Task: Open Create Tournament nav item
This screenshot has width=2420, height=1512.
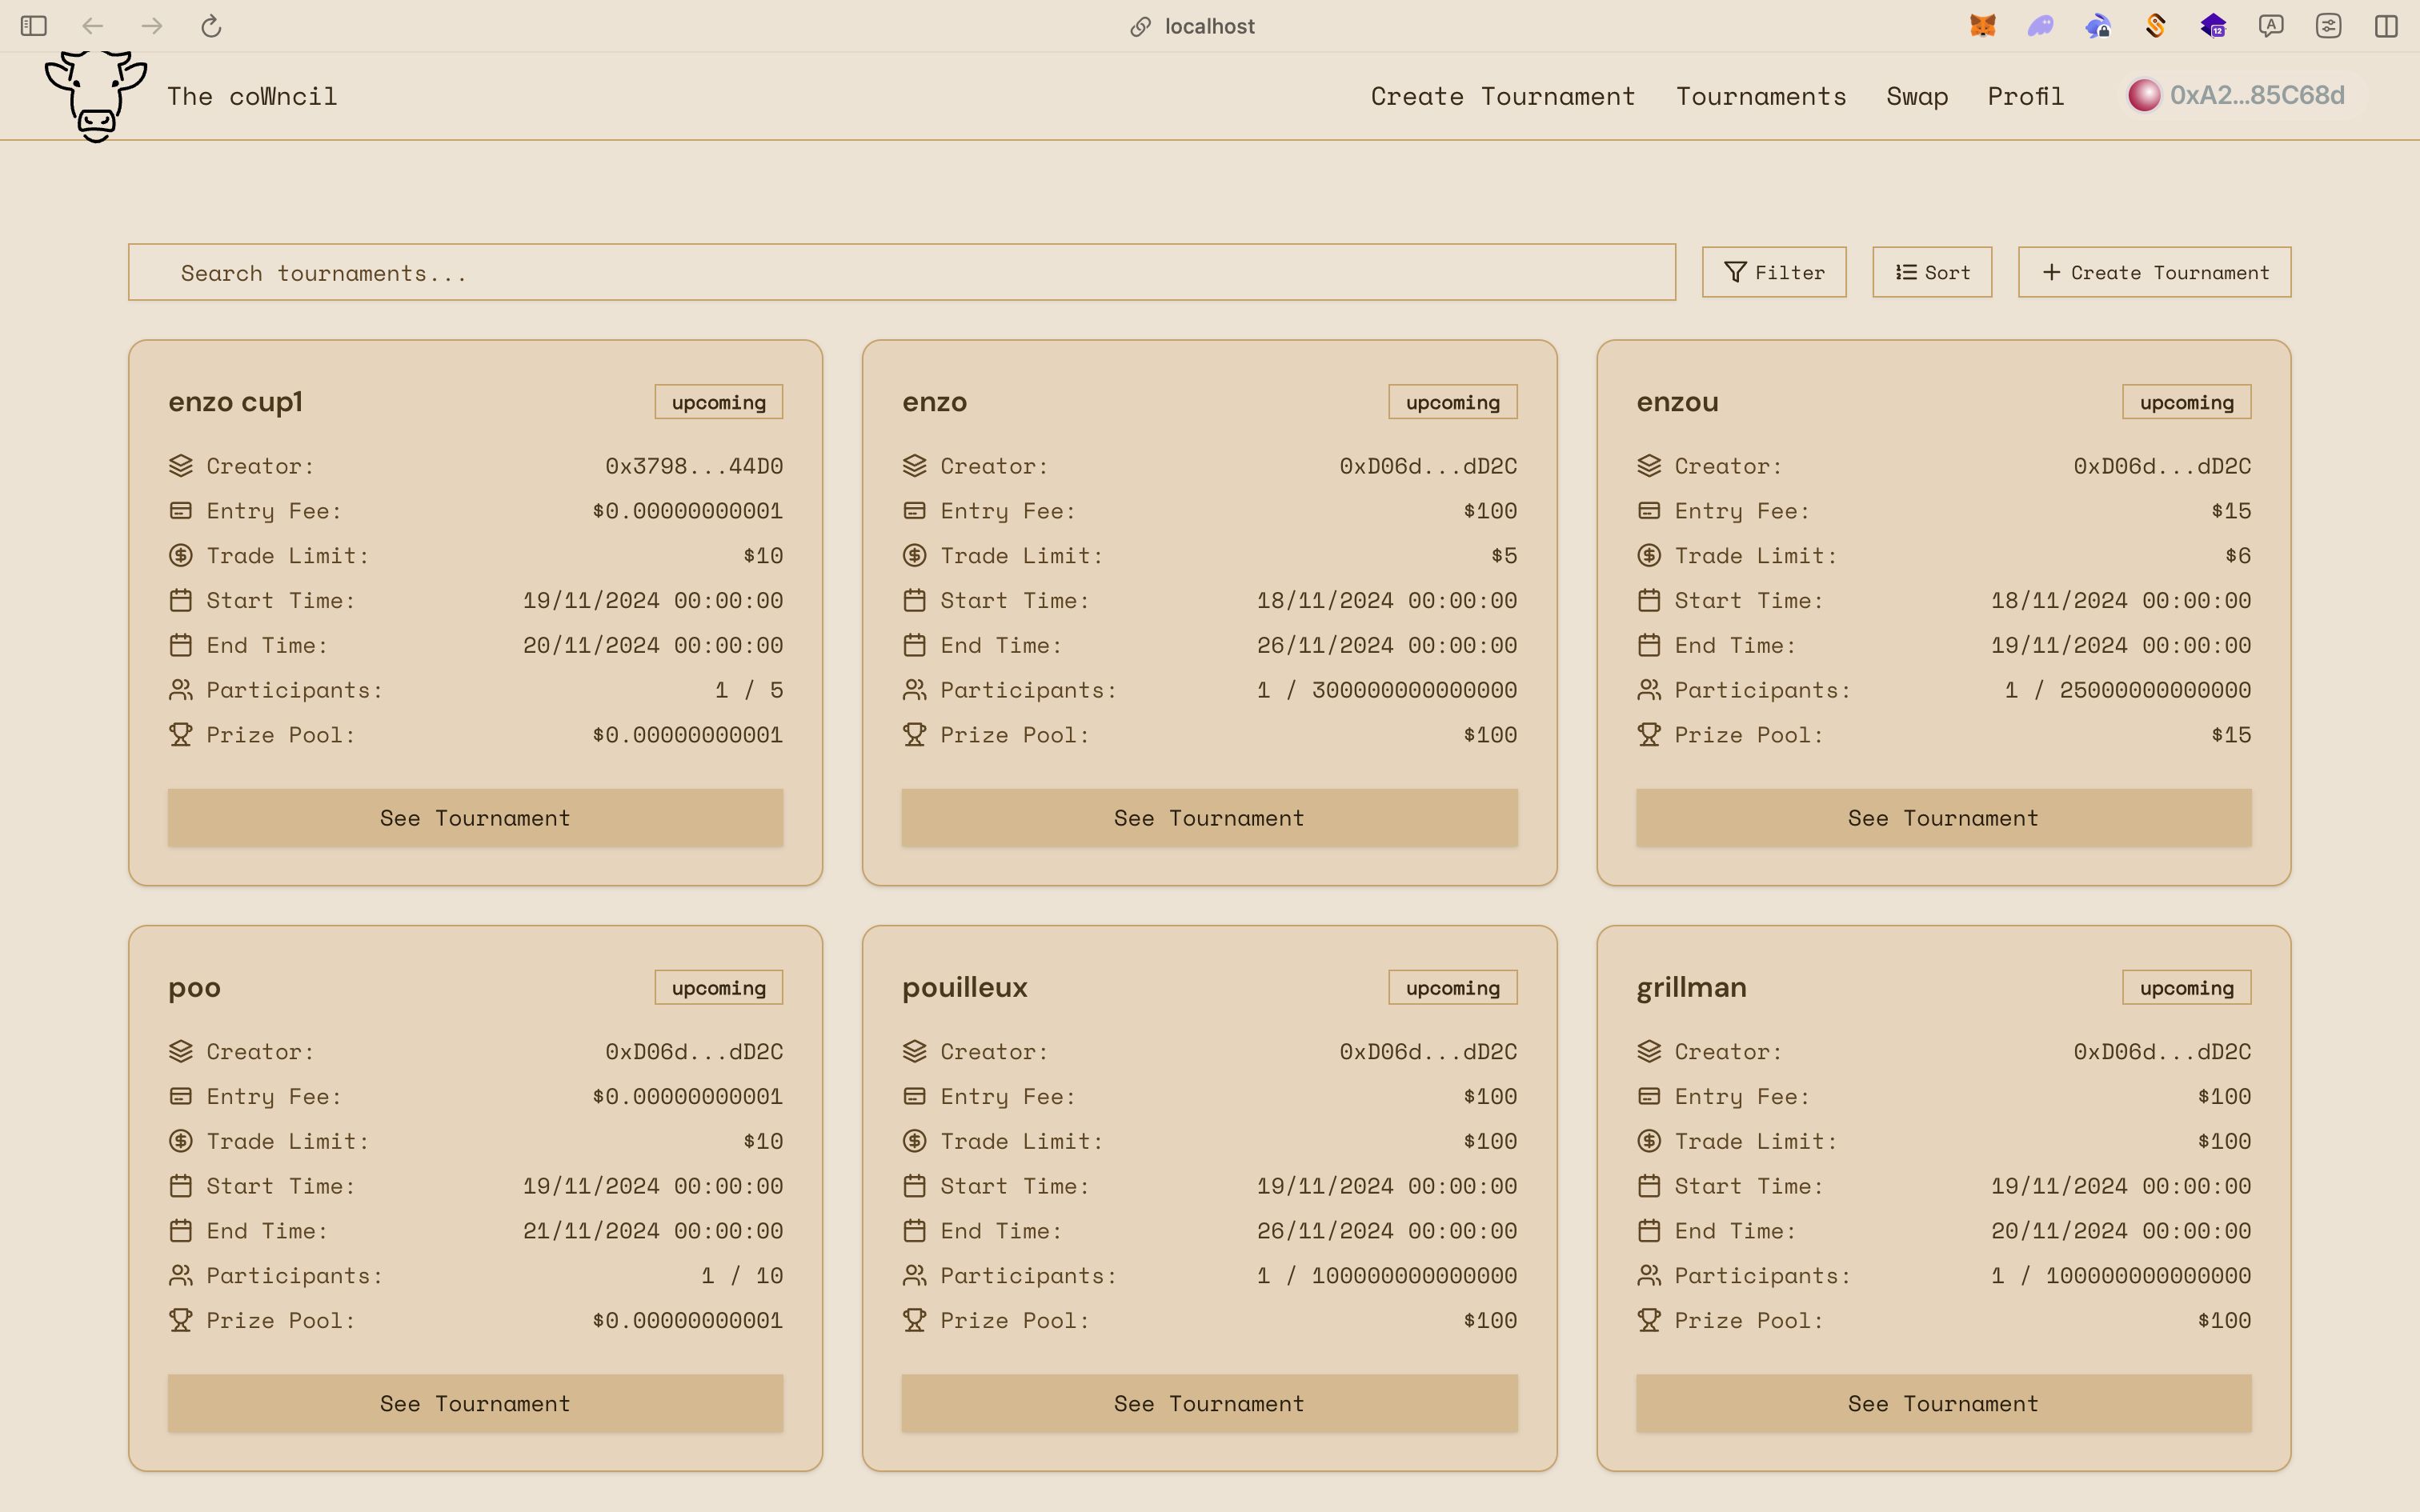Action: click(x=1502, y=96)
